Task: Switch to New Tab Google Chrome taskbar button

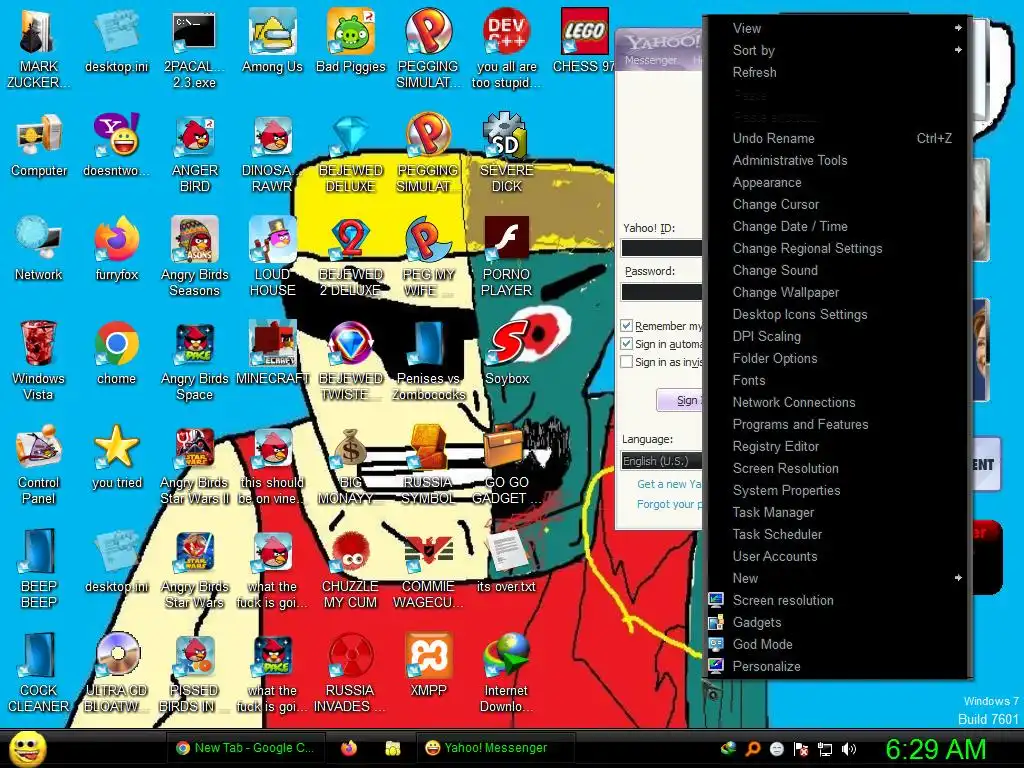Action: click(x=246, y=748)
